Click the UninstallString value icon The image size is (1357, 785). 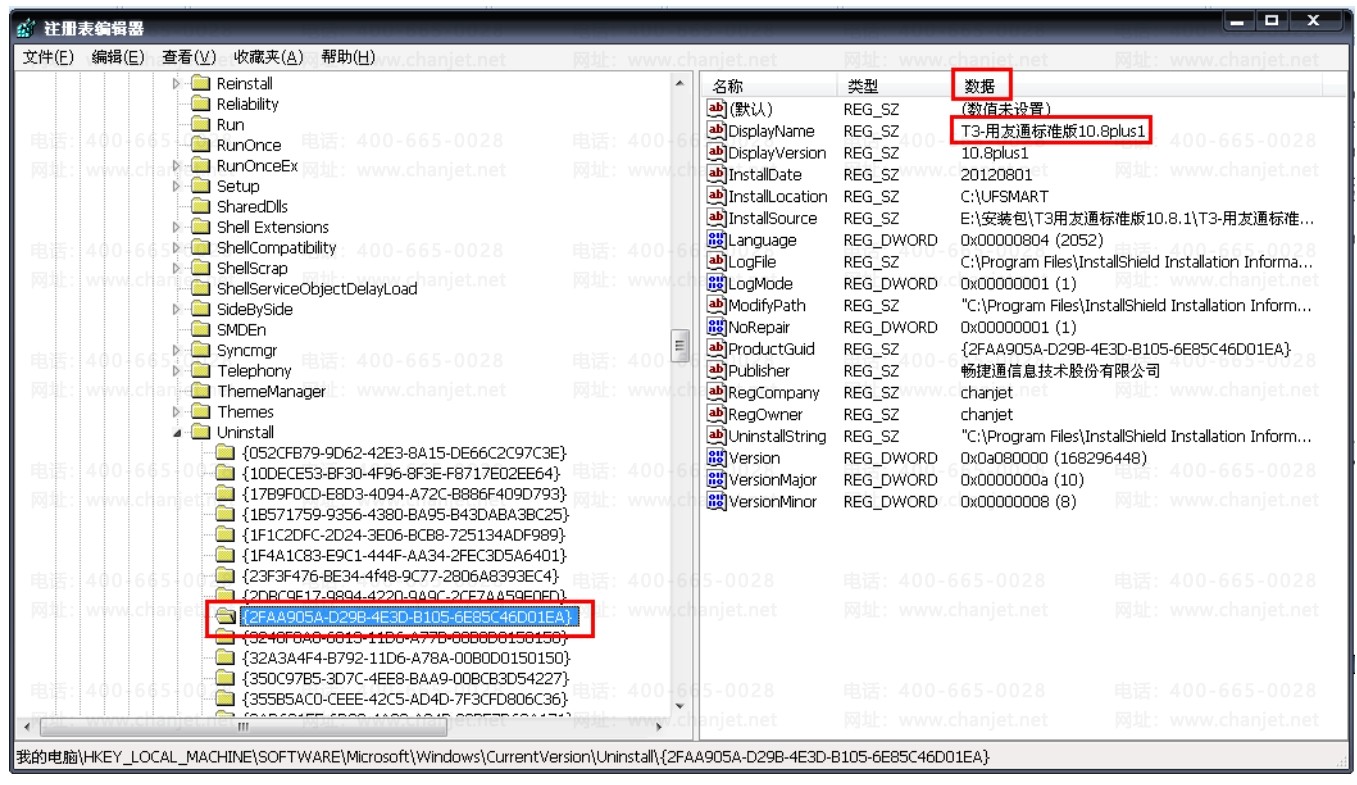click(x=716, y=436)
